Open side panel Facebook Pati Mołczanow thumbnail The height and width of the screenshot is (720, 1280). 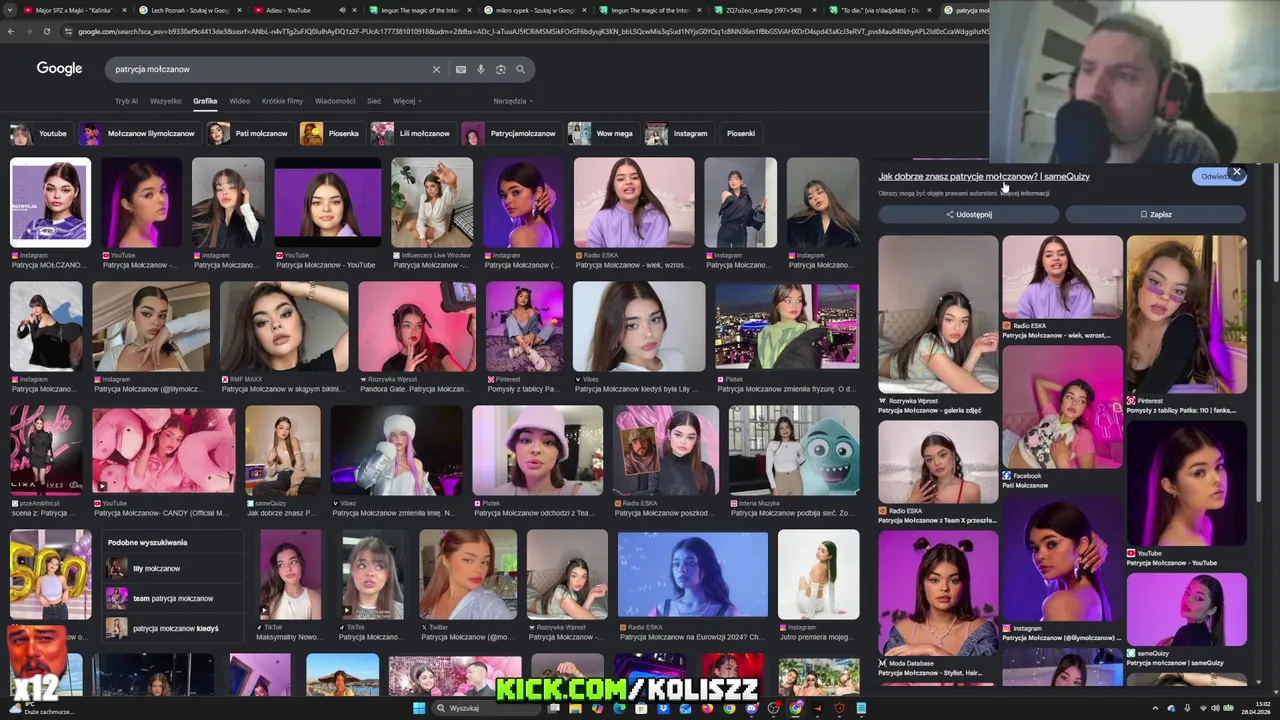pos(1062,407)
